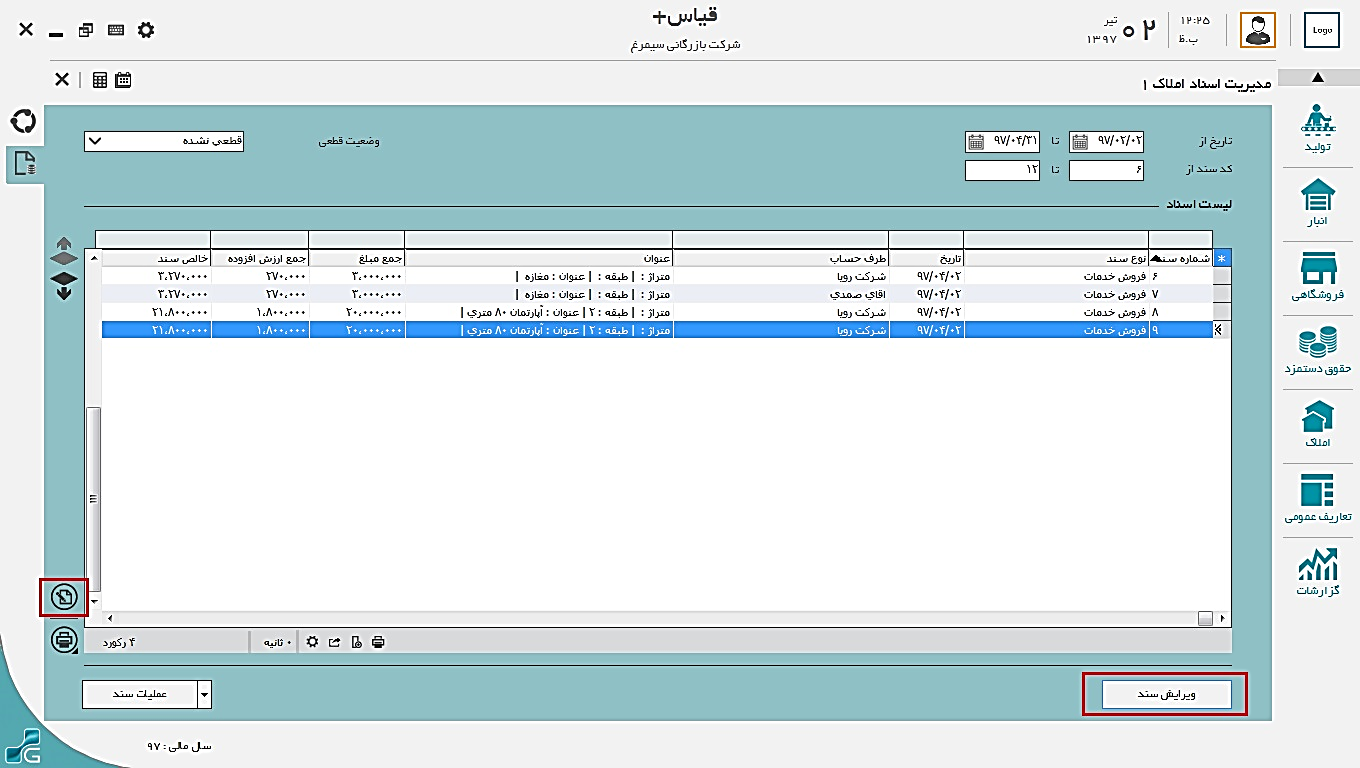Open the حقوق دستمزد (Payroll) module
Viewport: 1360px width, 768px height.
1318,351
